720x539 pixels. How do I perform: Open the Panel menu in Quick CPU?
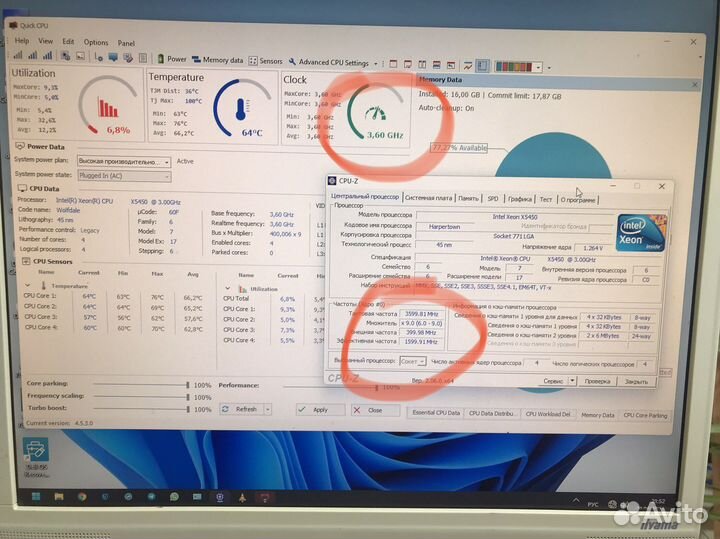pyautogui.click(x=126, y=43)
